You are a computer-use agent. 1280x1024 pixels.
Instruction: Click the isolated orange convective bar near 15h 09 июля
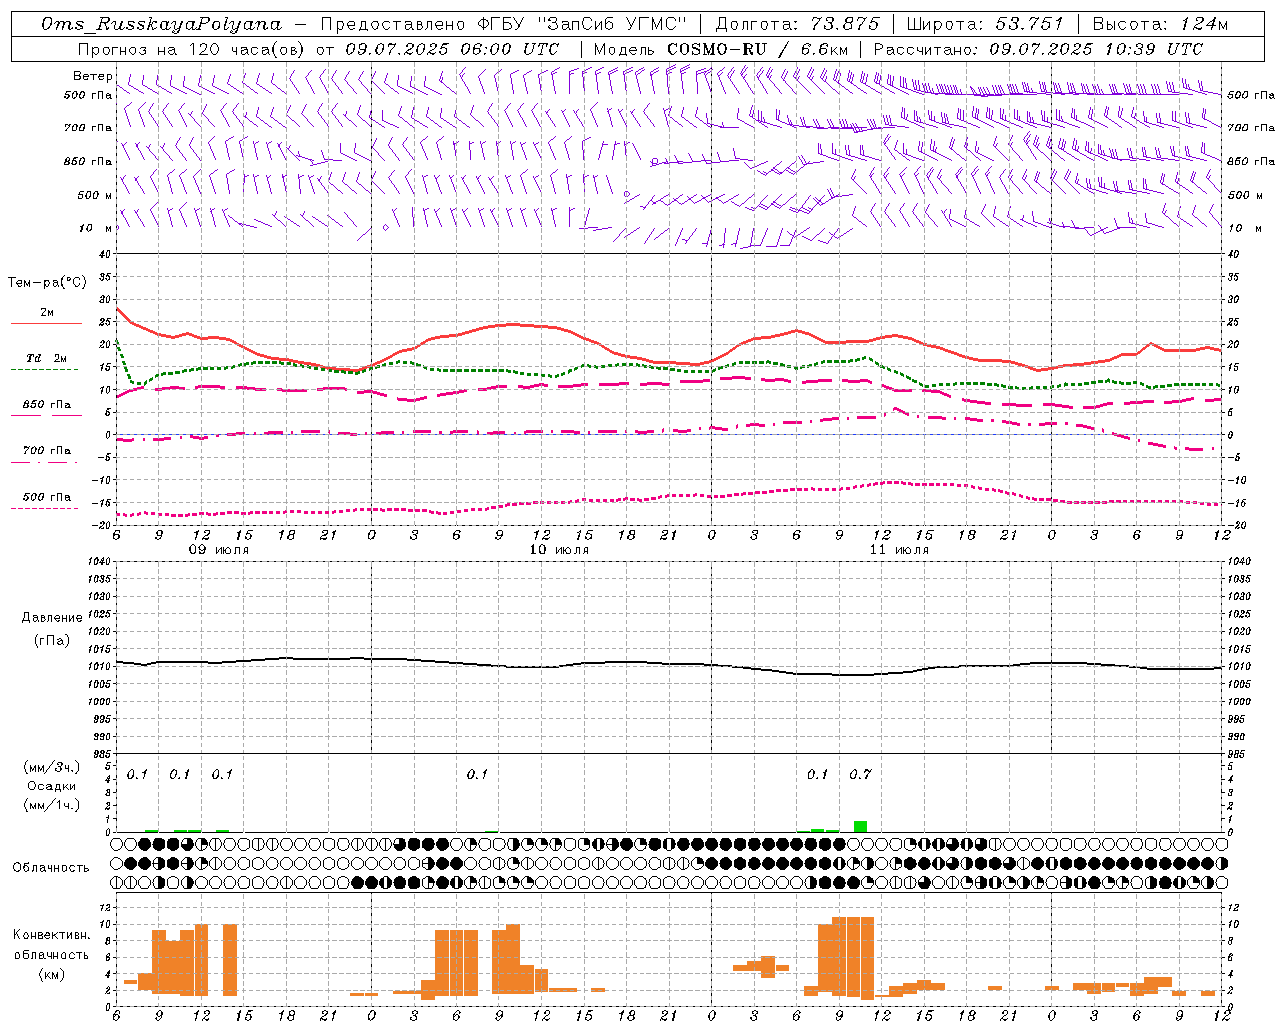coord(230,959)
